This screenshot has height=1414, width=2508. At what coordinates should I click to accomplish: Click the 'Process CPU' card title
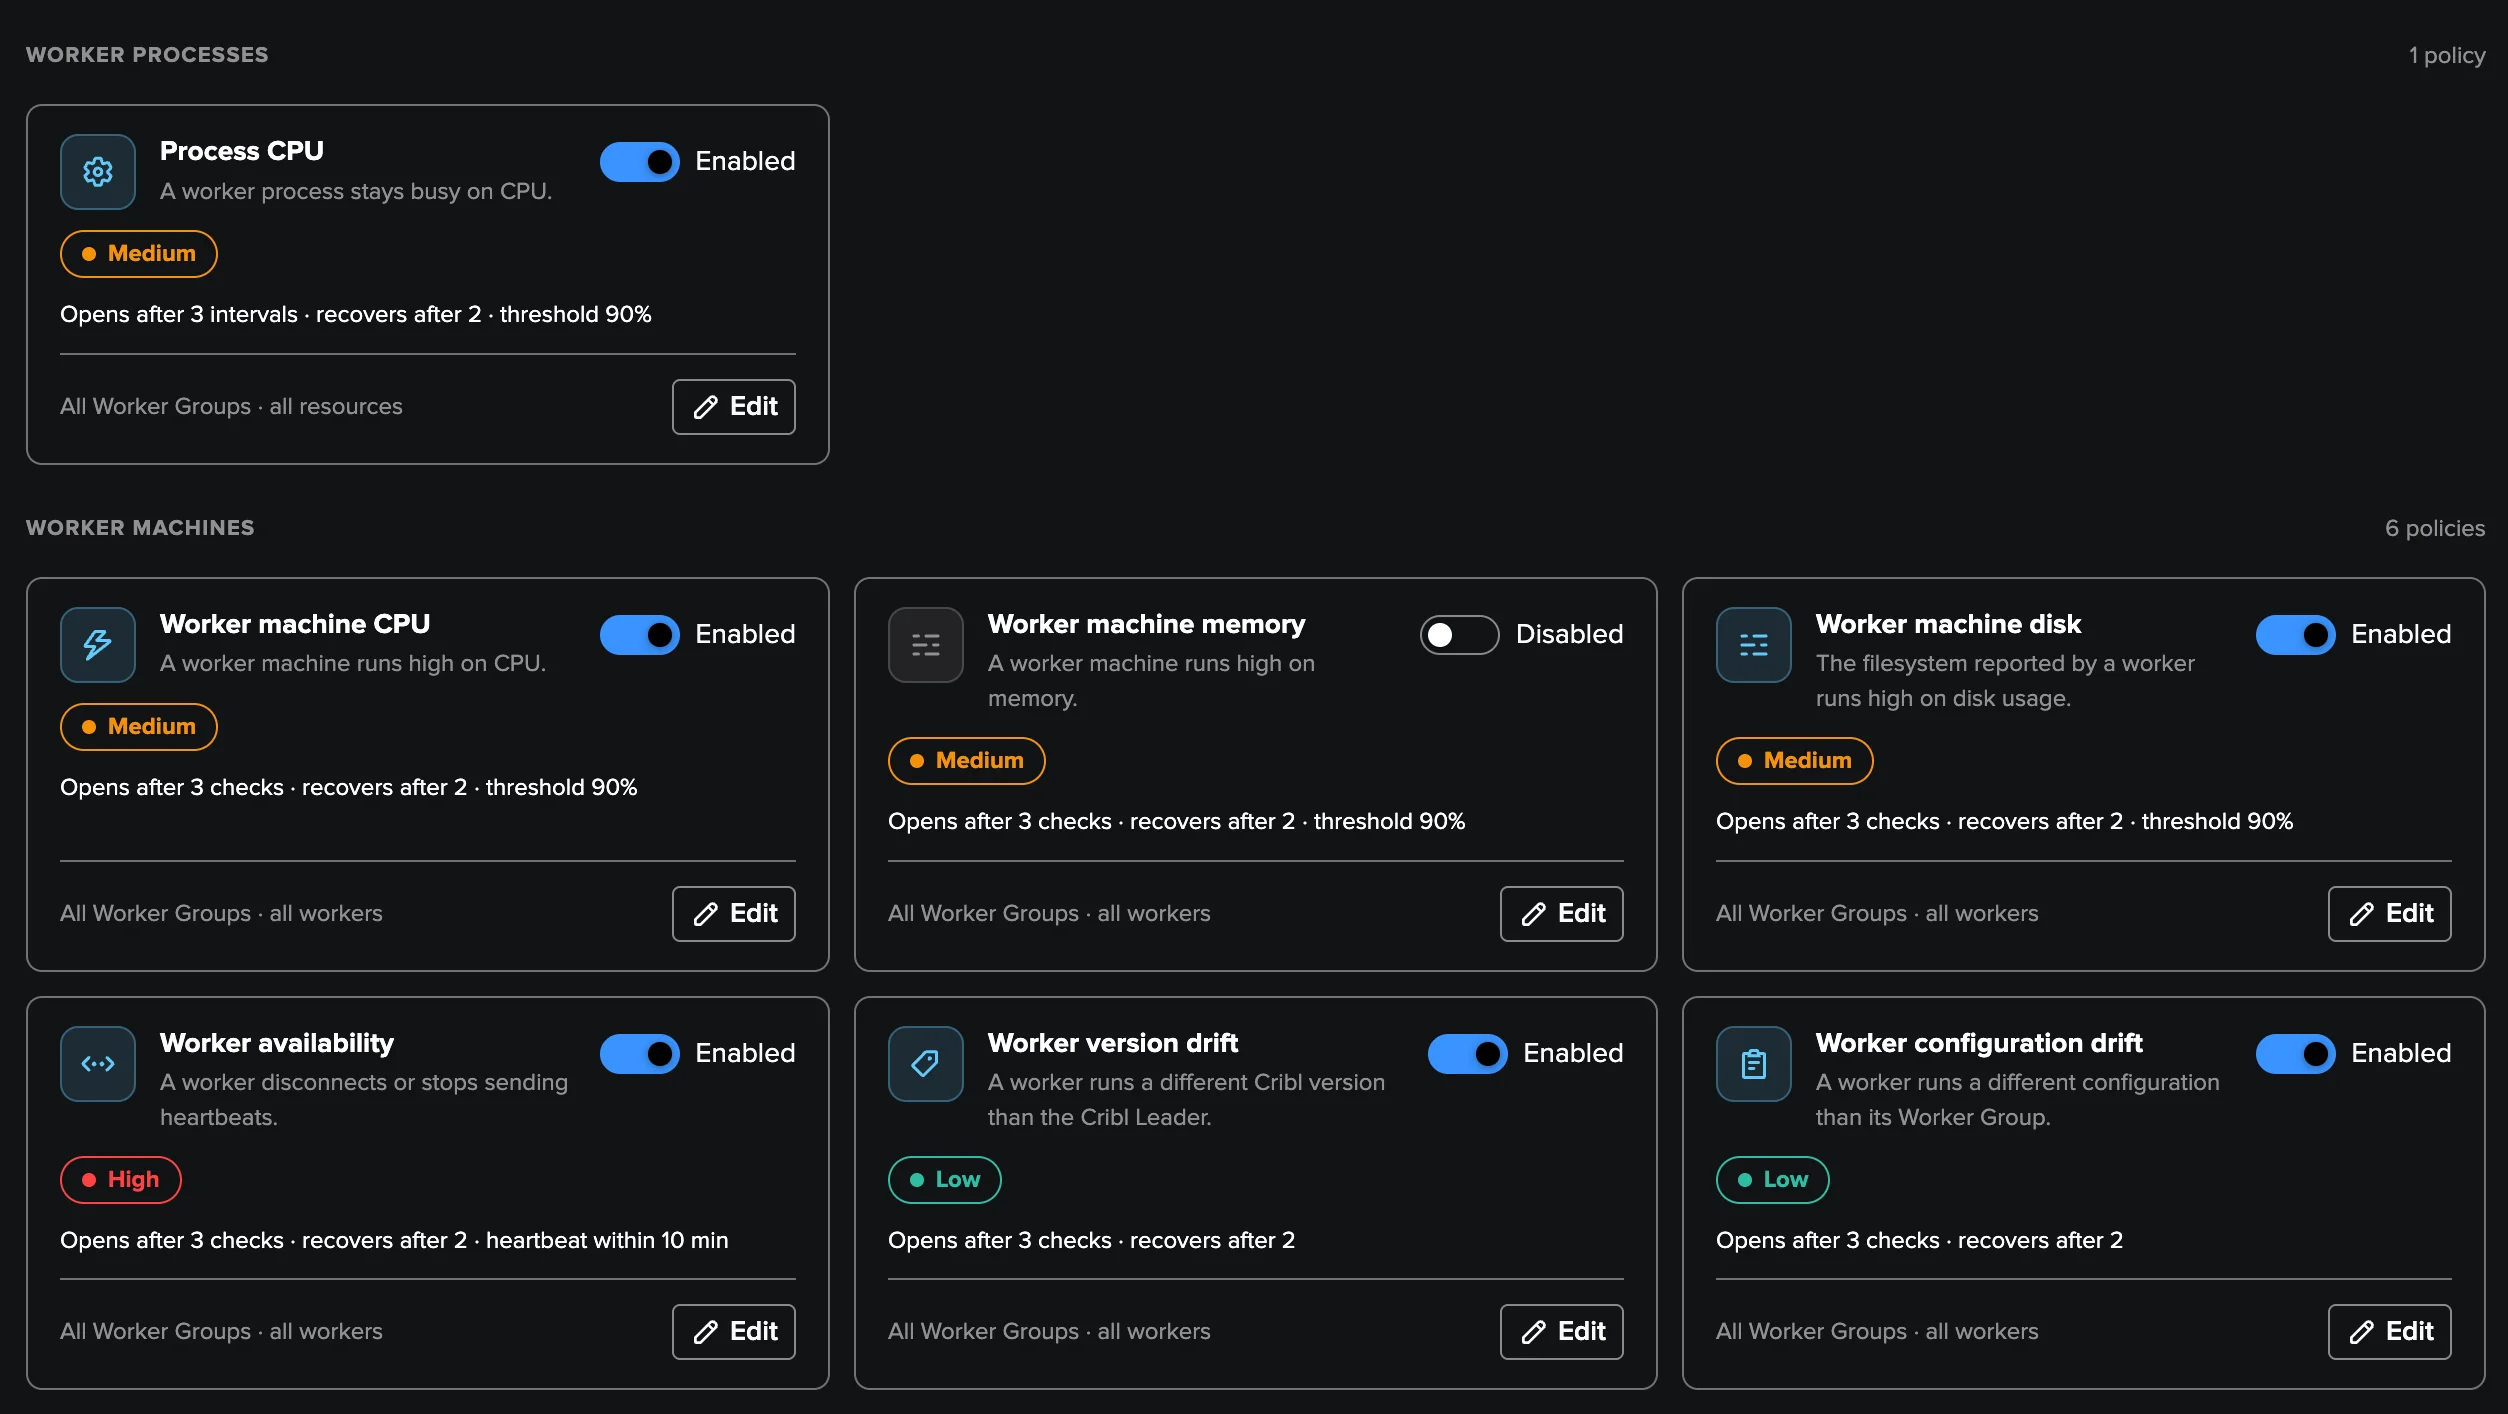point(242,152)
